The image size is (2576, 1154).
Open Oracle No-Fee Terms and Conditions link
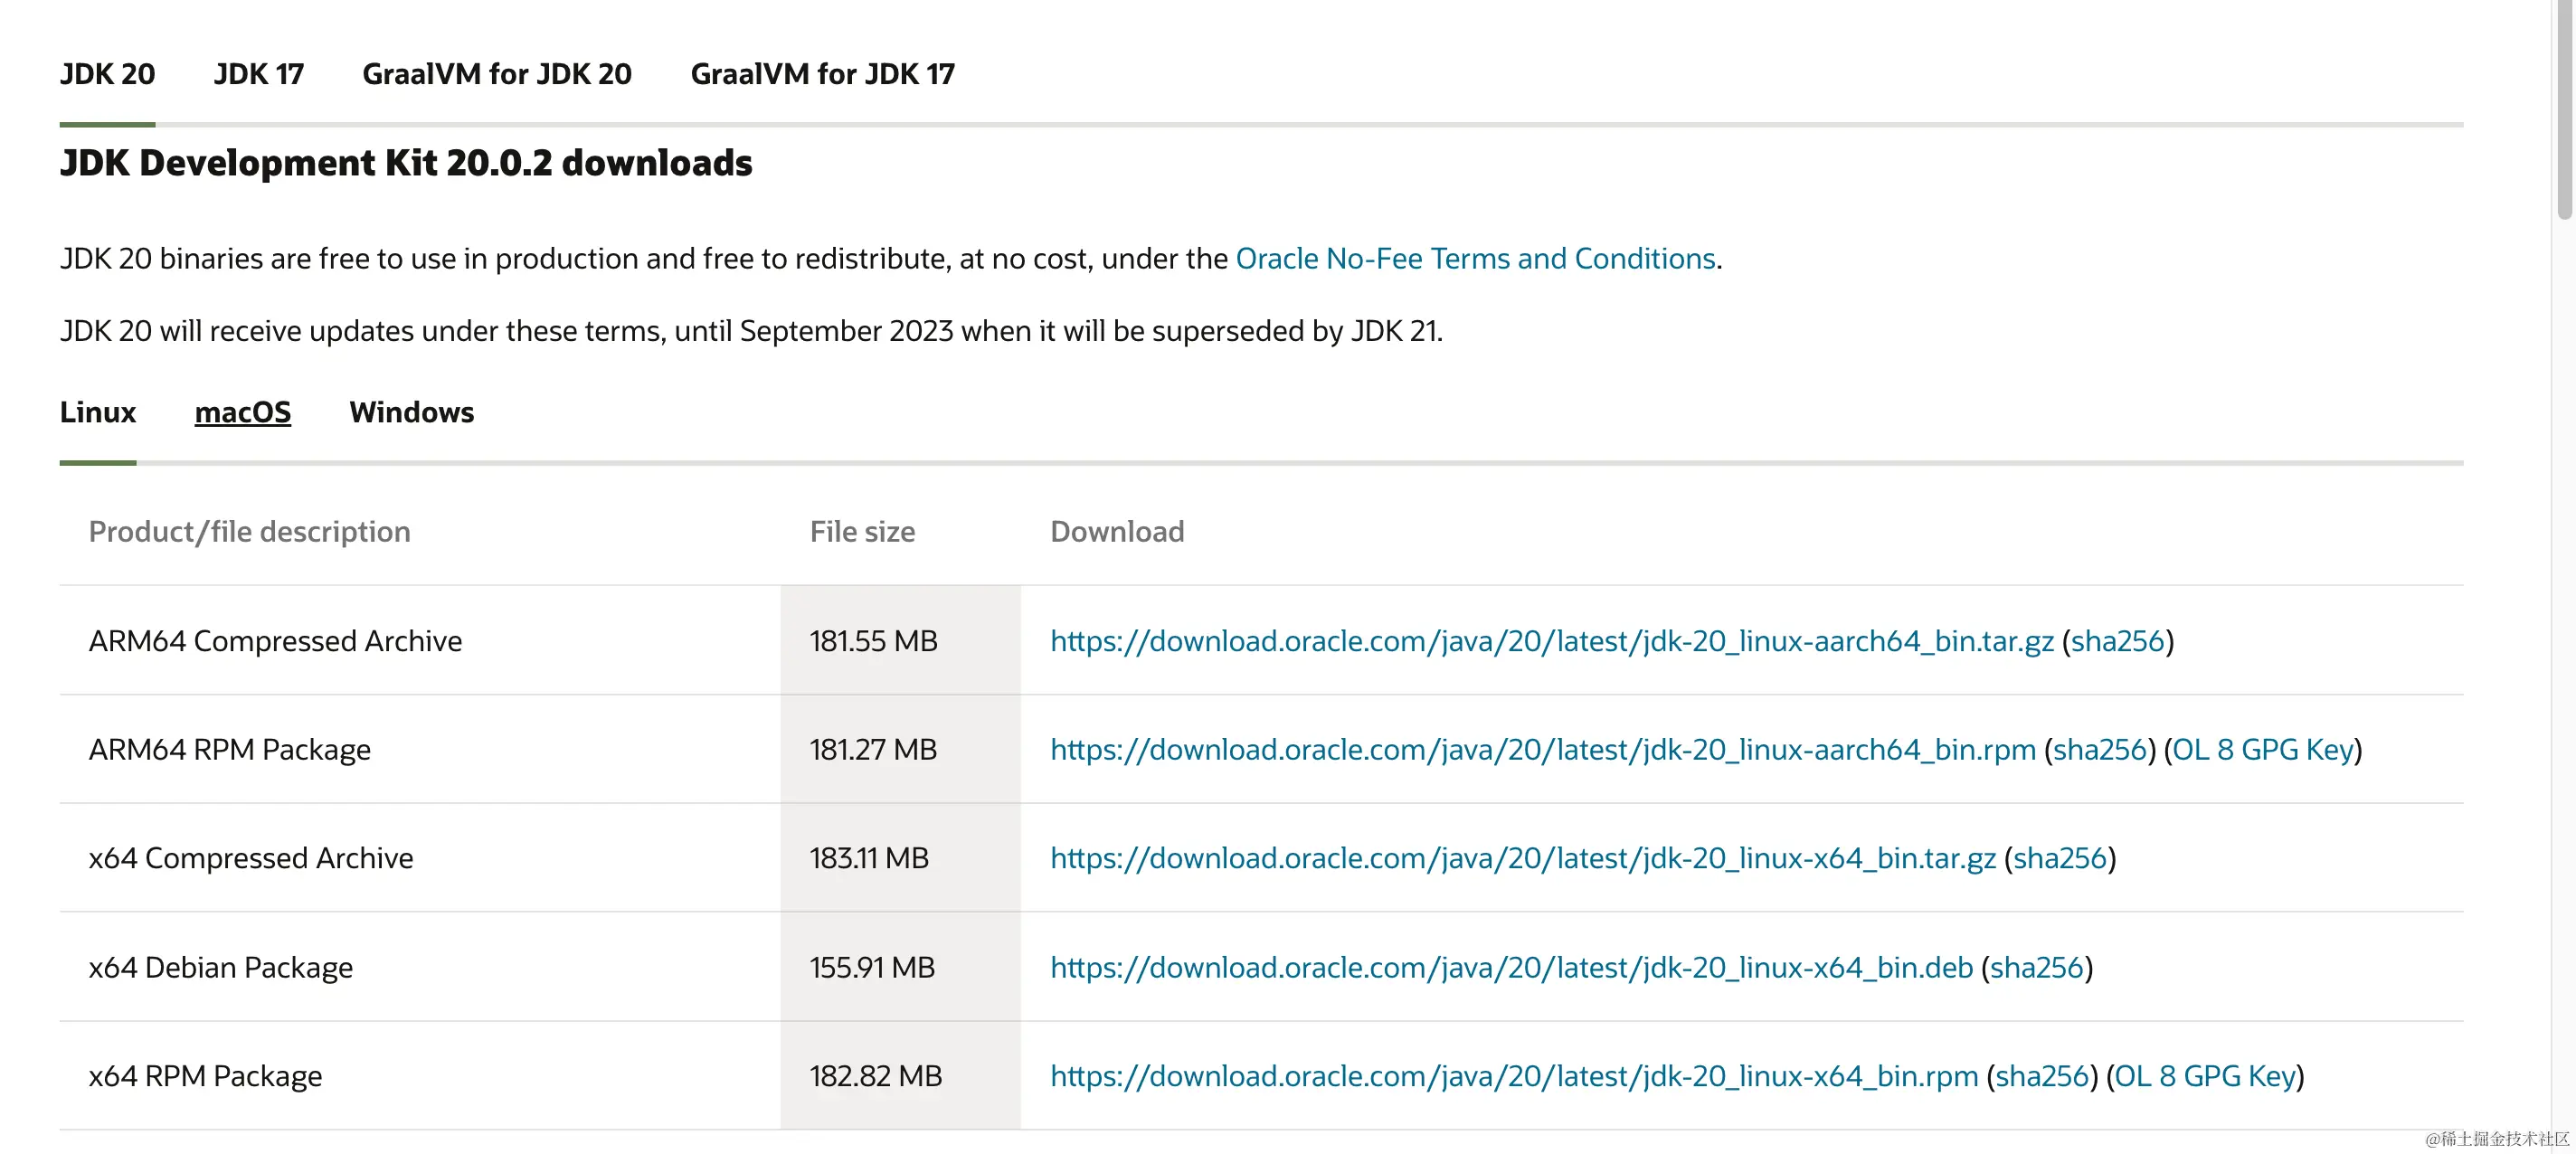(1475, 259)
